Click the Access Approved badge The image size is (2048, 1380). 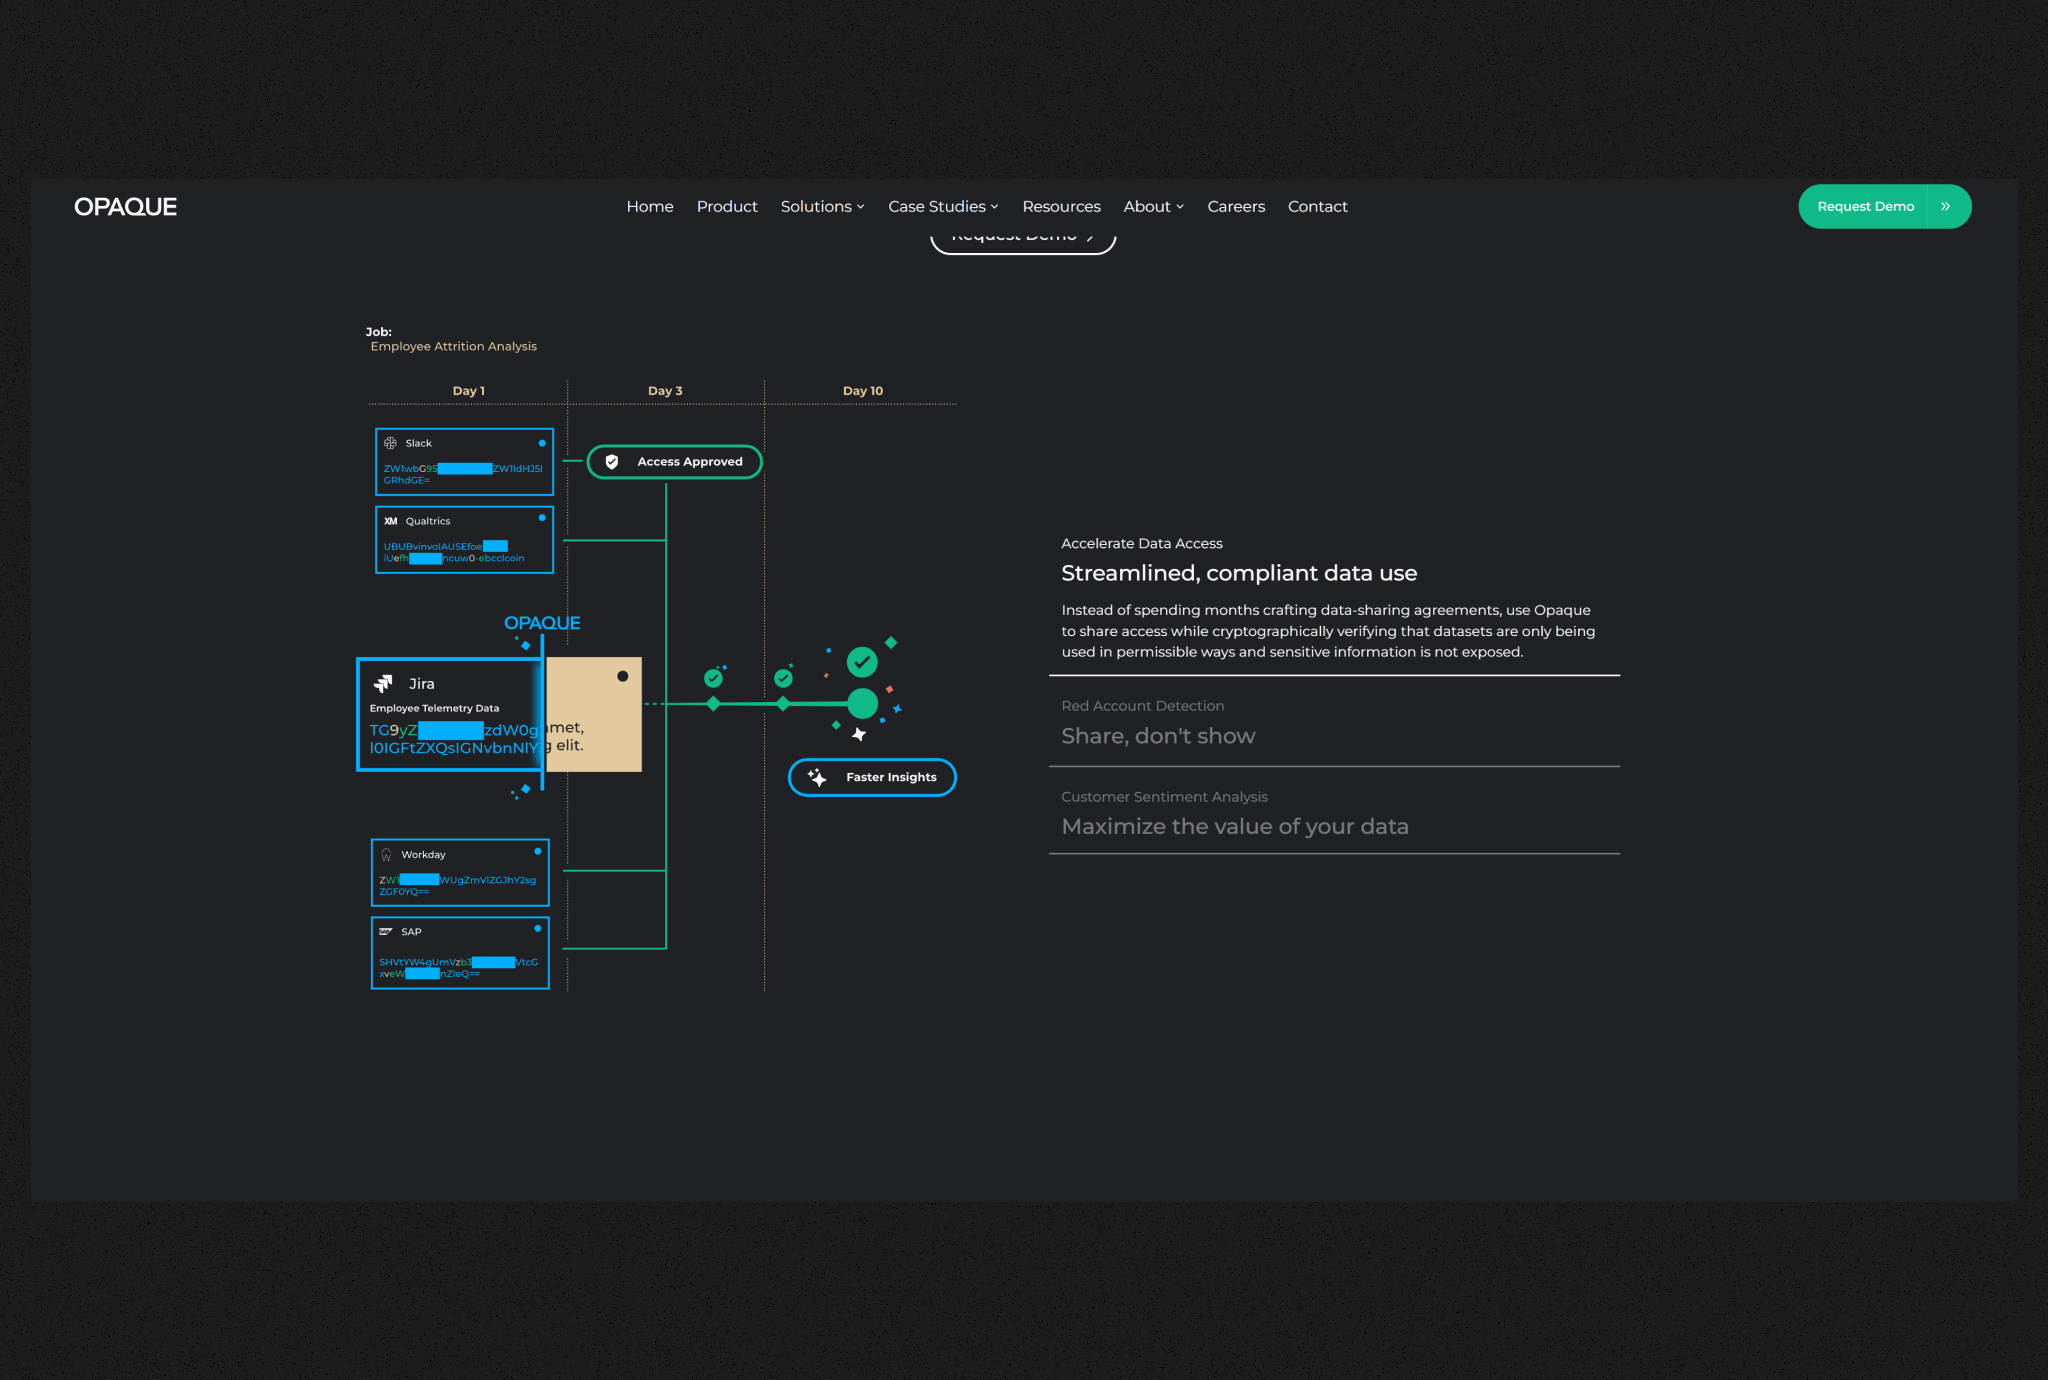pos(674,462)
